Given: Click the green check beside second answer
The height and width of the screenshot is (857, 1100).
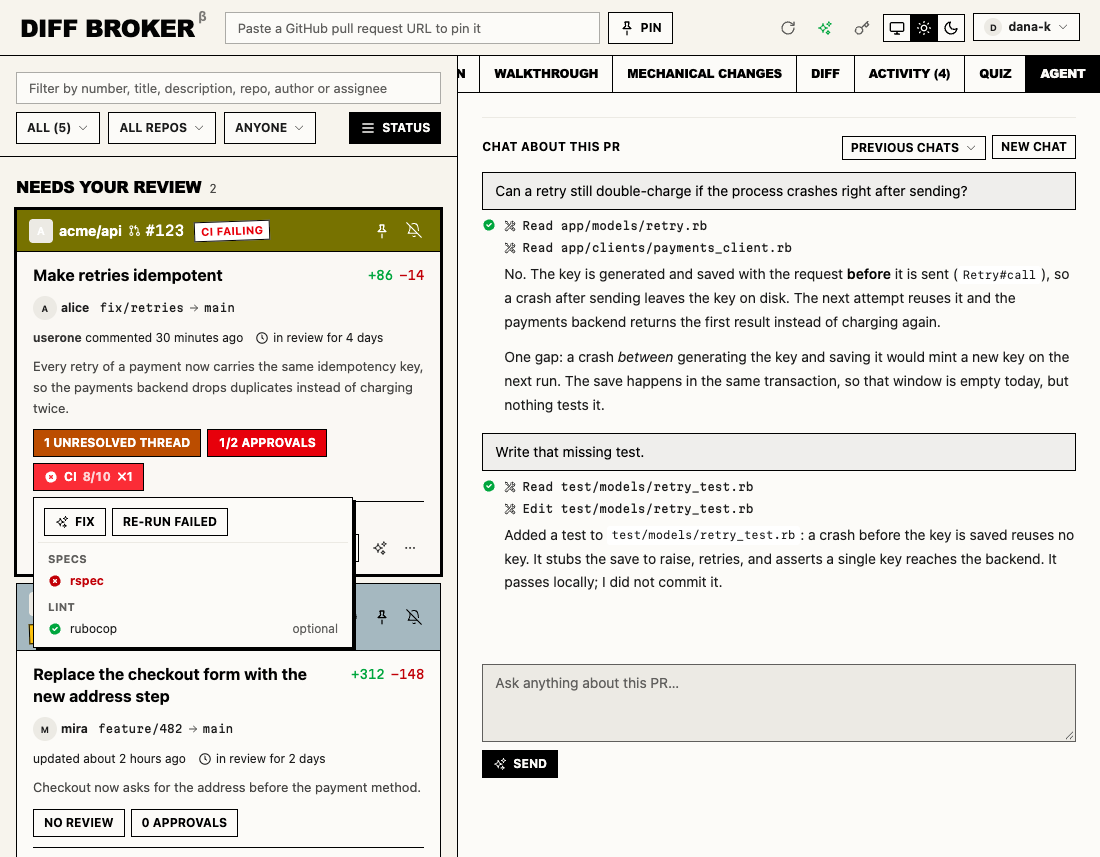Looking at the screenshot, I should [x=489, y=486].
